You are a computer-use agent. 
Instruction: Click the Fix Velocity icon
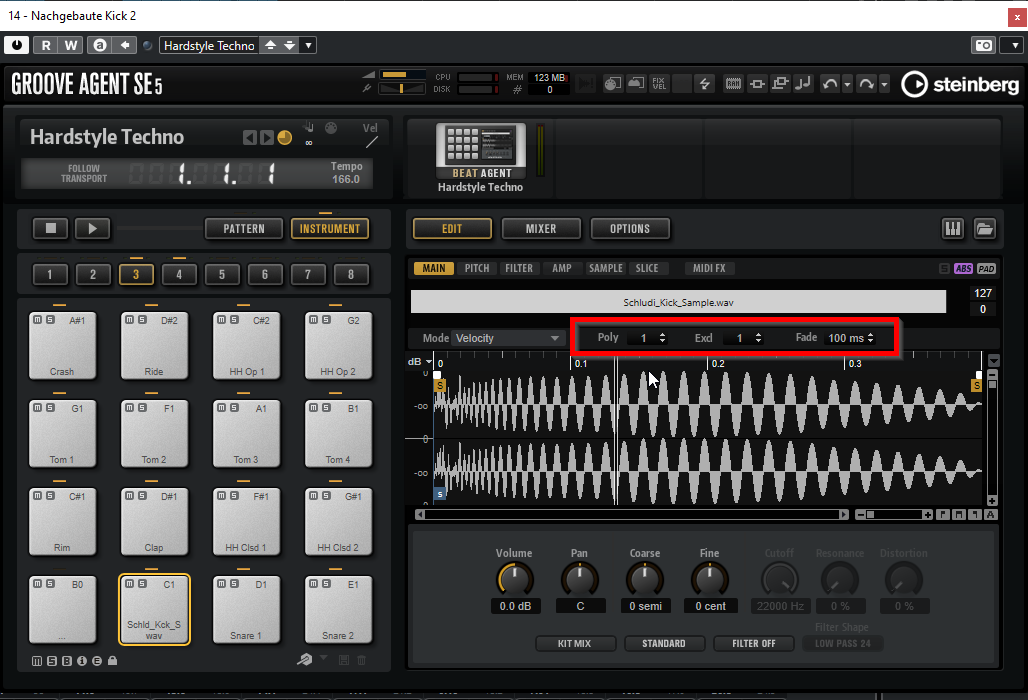[659, 84]
